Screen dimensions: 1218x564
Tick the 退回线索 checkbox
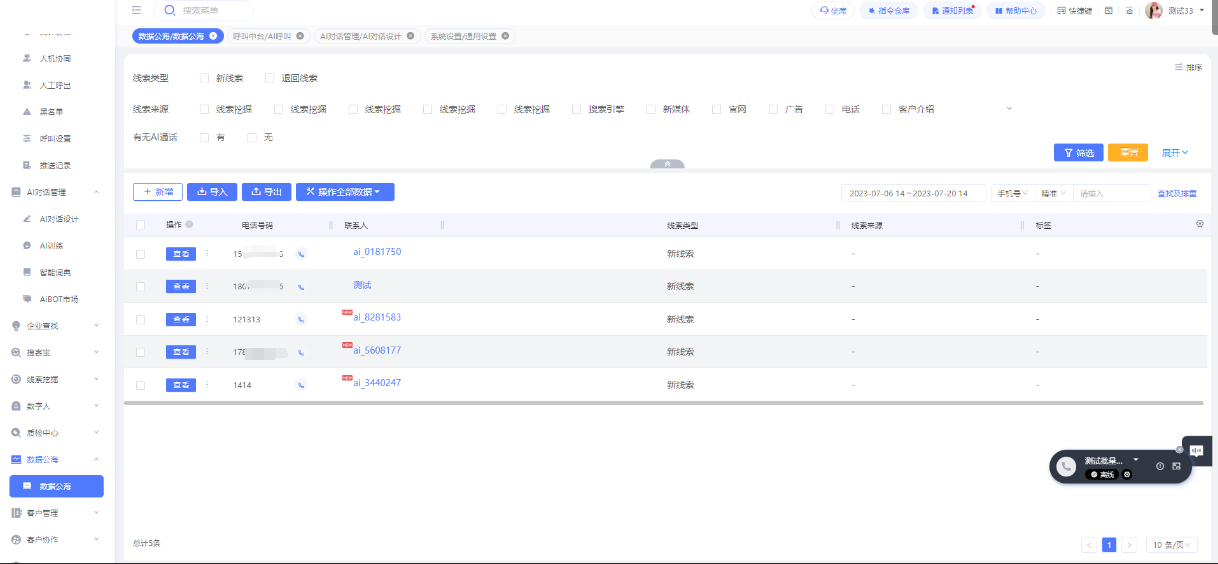pos(270,78)
